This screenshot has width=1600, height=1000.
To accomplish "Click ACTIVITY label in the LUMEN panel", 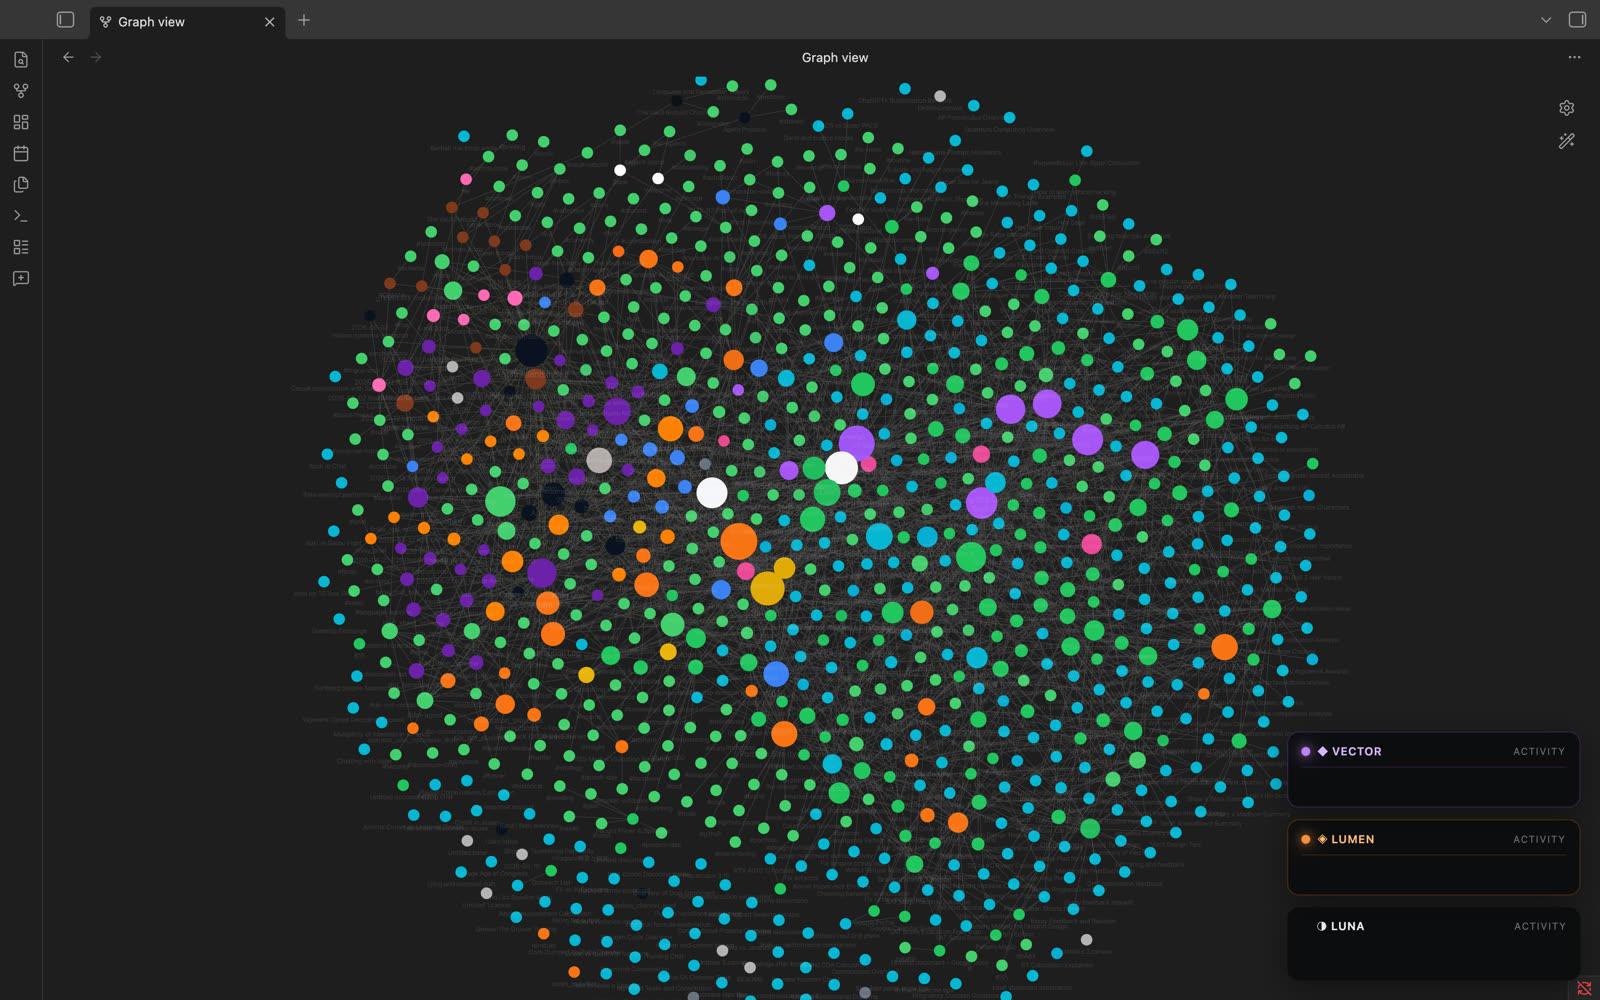I will tap(1539, 839).
